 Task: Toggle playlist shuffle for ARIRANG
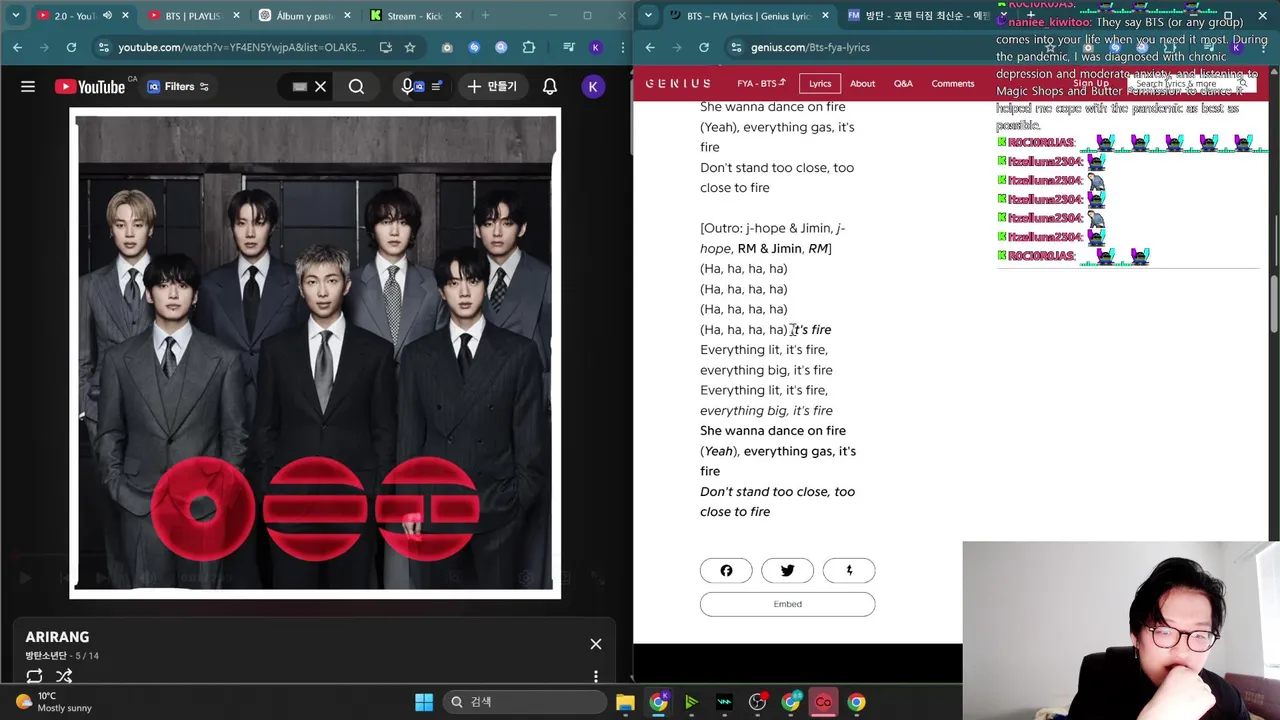click(64, 676)
